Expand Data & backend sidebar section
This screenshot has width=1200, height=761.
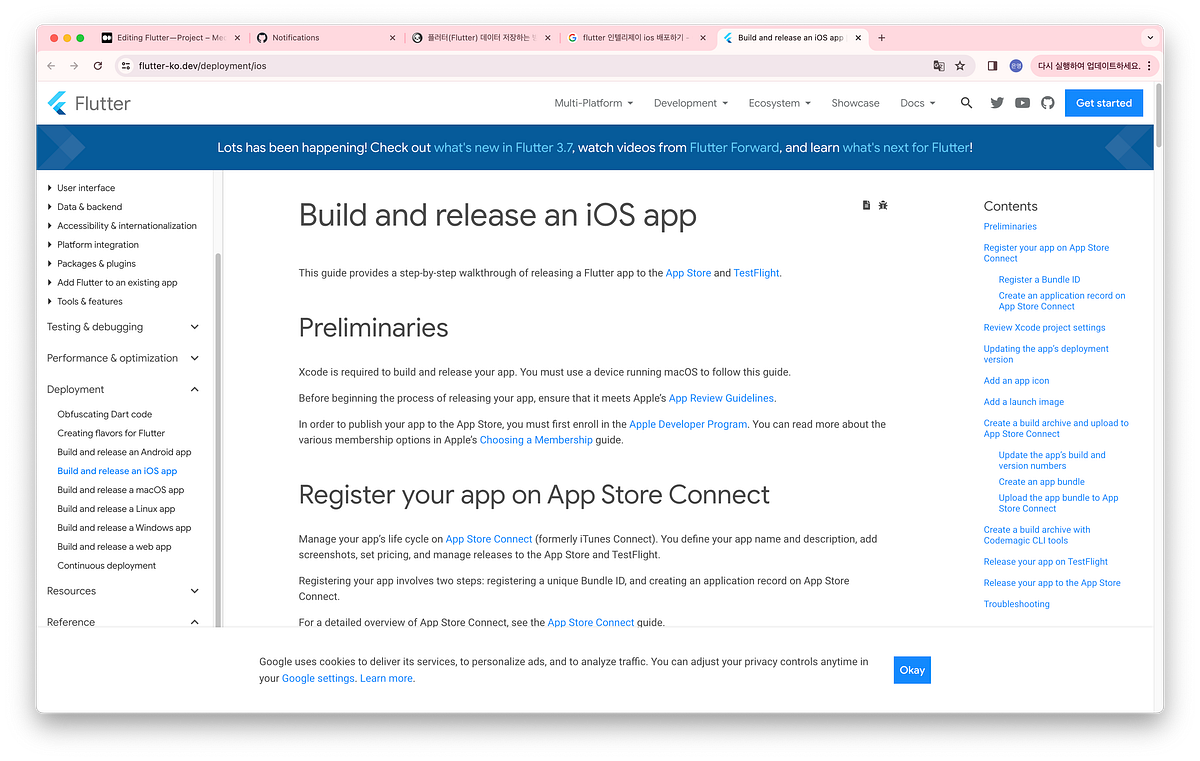tap(85, 207)
